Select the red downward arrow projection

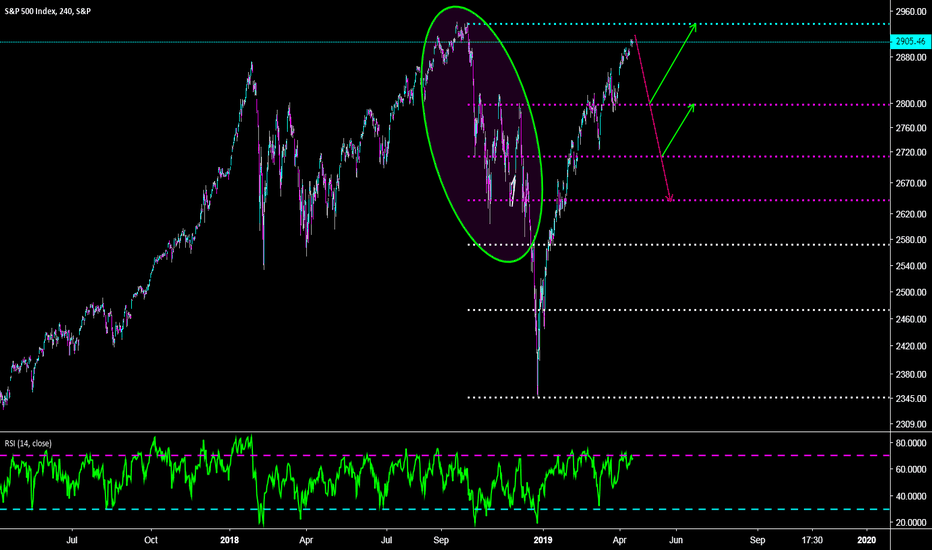tap(653, 117)
